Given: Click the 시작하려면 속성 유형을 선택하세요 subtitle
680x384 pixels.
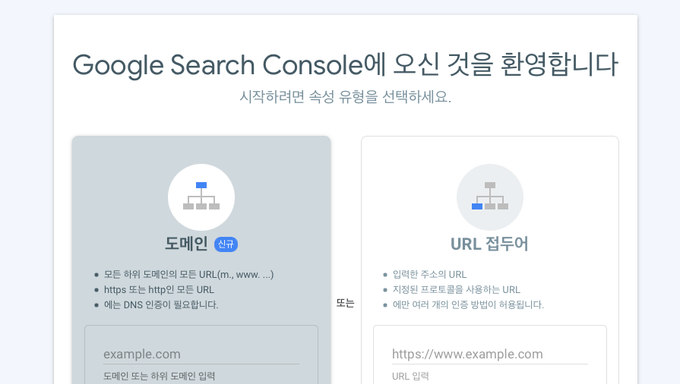Looking at the screenshot, I should [345, 97].
